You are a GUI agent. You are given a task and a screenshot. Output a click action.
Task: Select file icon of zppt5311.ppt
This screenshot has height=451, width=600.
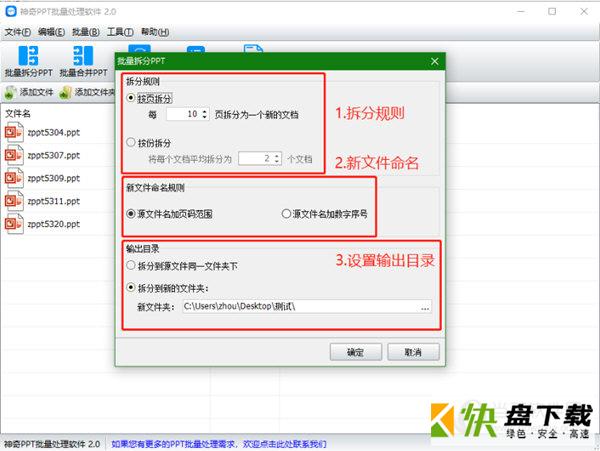pos(14,201)
